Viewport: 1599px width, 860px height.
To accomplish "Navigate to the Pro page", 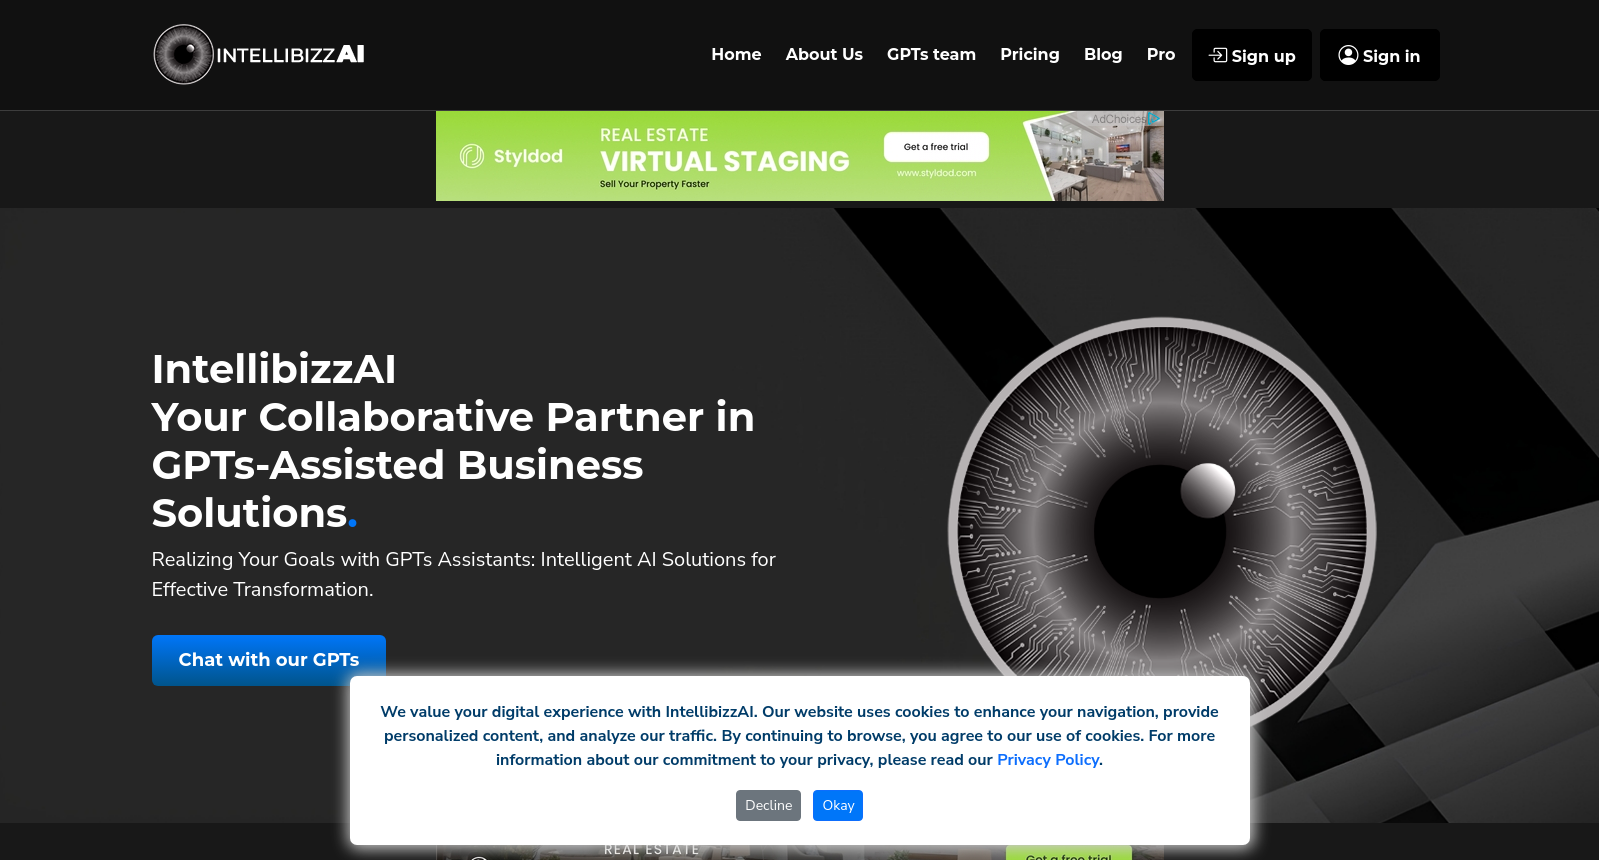I will [x=1161, y=54].
